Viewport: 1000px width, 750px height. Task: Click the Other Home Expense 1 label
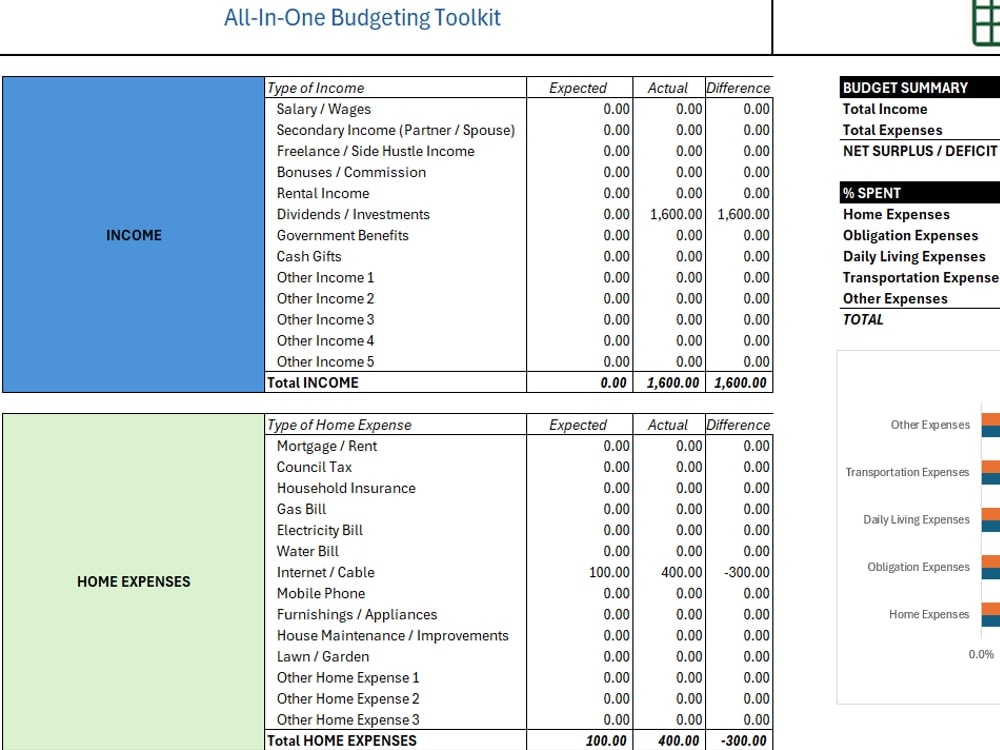pos(348,677)
